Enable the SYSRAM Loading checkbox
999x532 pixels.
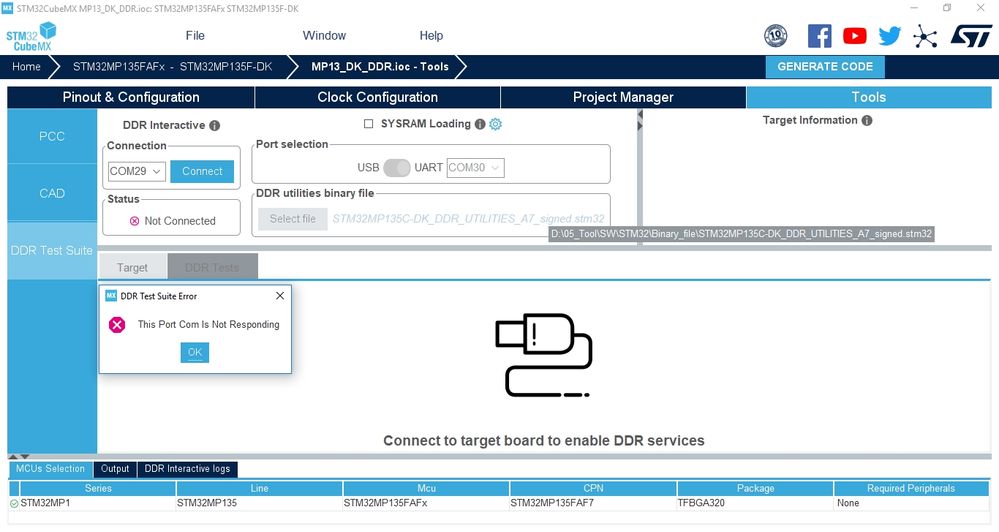pos(368,124)
